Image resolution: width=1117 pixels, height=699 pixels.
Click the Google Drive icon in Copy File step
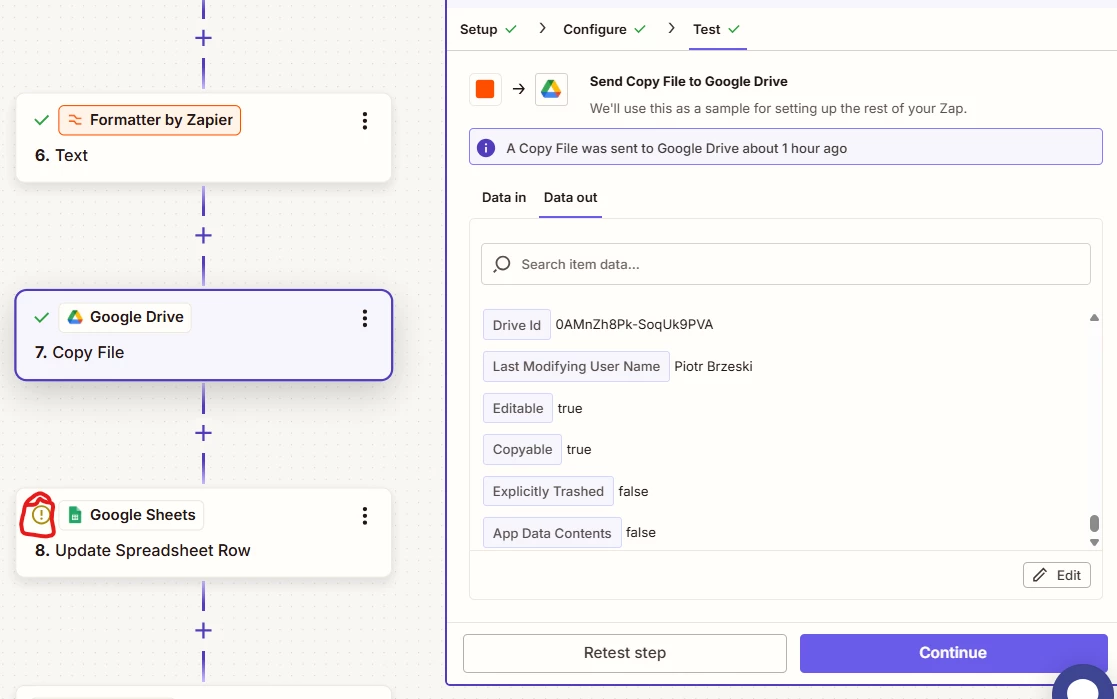[75, 317]
